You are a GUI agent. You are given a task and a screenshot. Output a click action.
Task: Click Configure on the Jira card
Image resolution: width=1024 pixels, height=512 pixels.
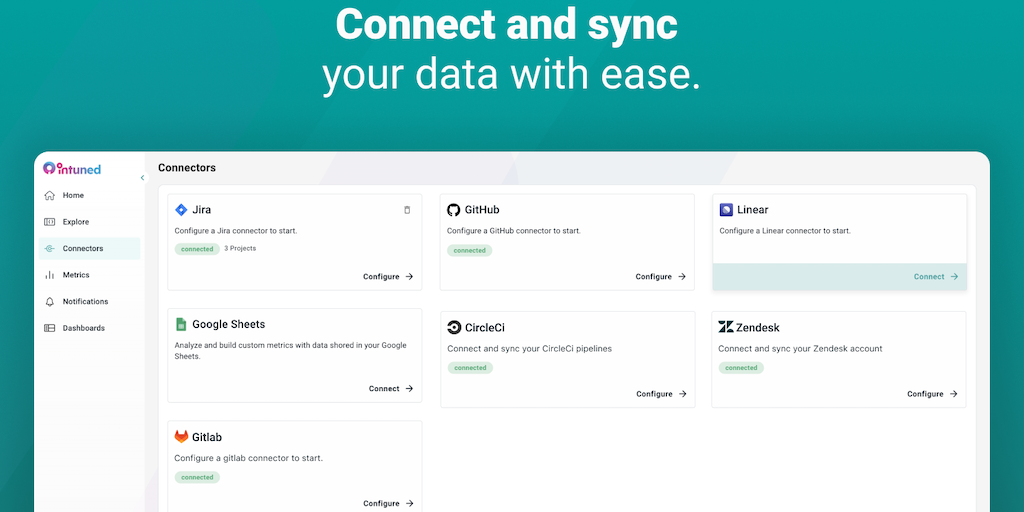381,277
